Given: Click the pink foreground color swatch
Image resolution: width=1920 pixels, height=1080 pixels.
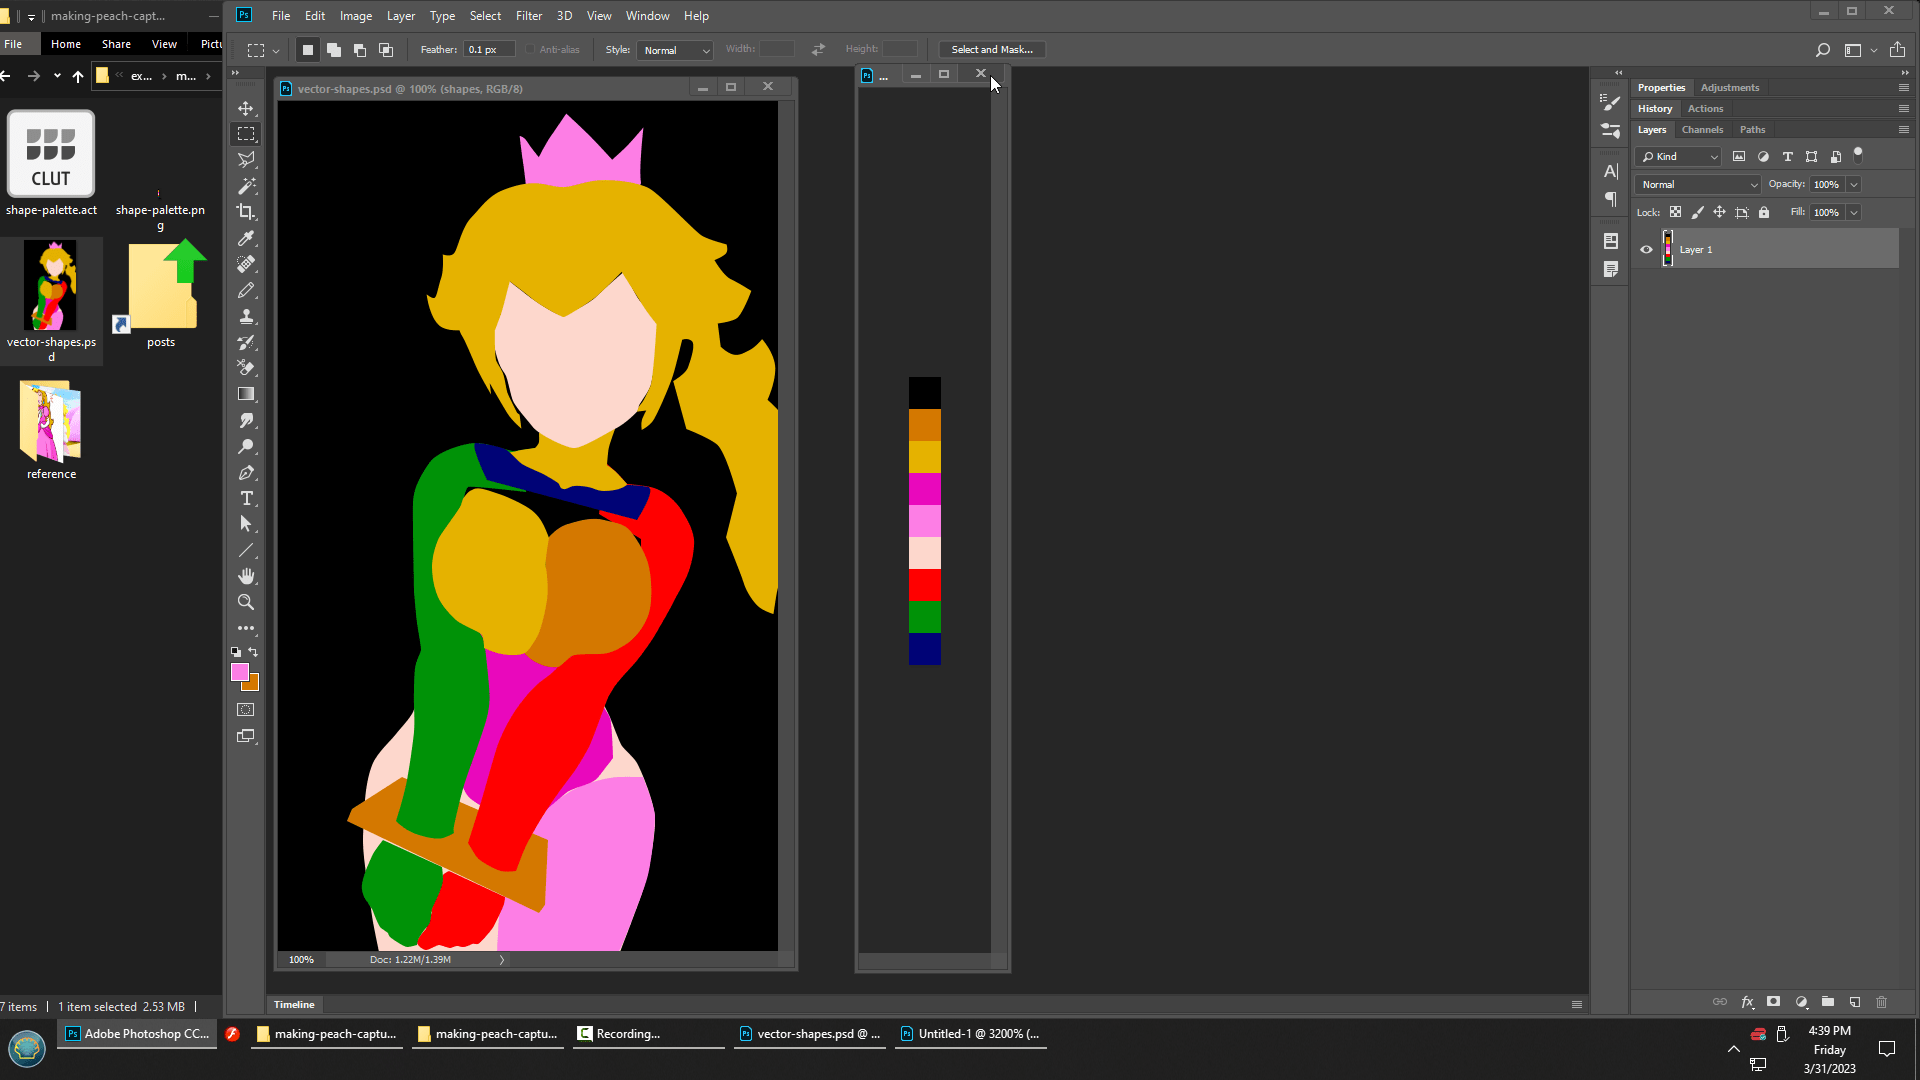Looking at the screenshot, I should coord(240,673).
